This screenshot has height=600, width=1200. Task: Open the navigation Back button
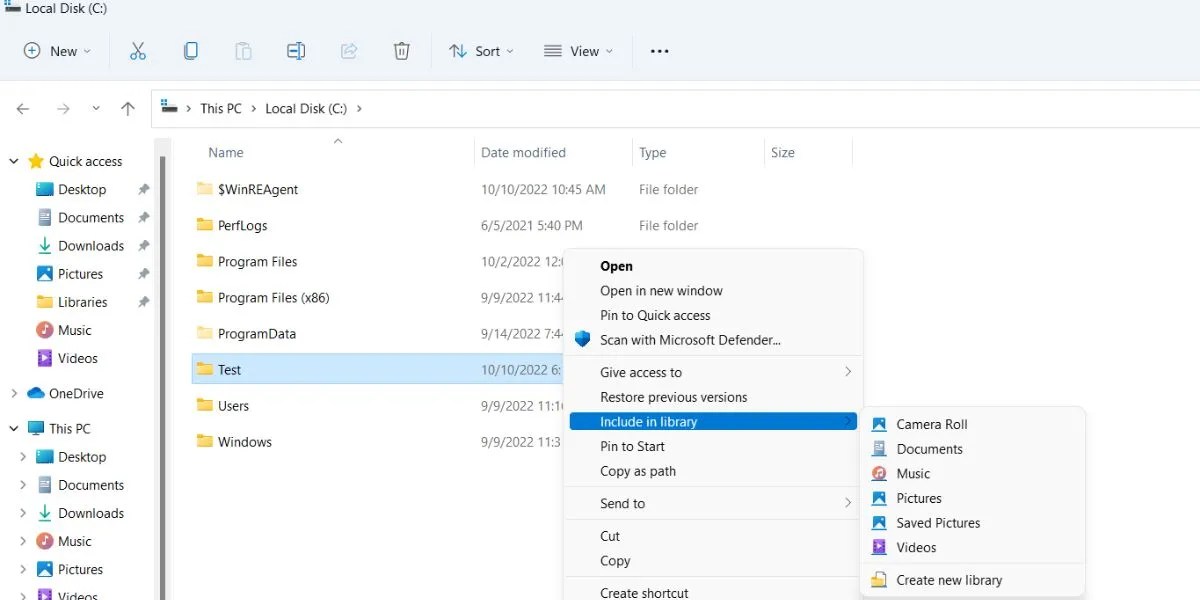tap(22, 108)
